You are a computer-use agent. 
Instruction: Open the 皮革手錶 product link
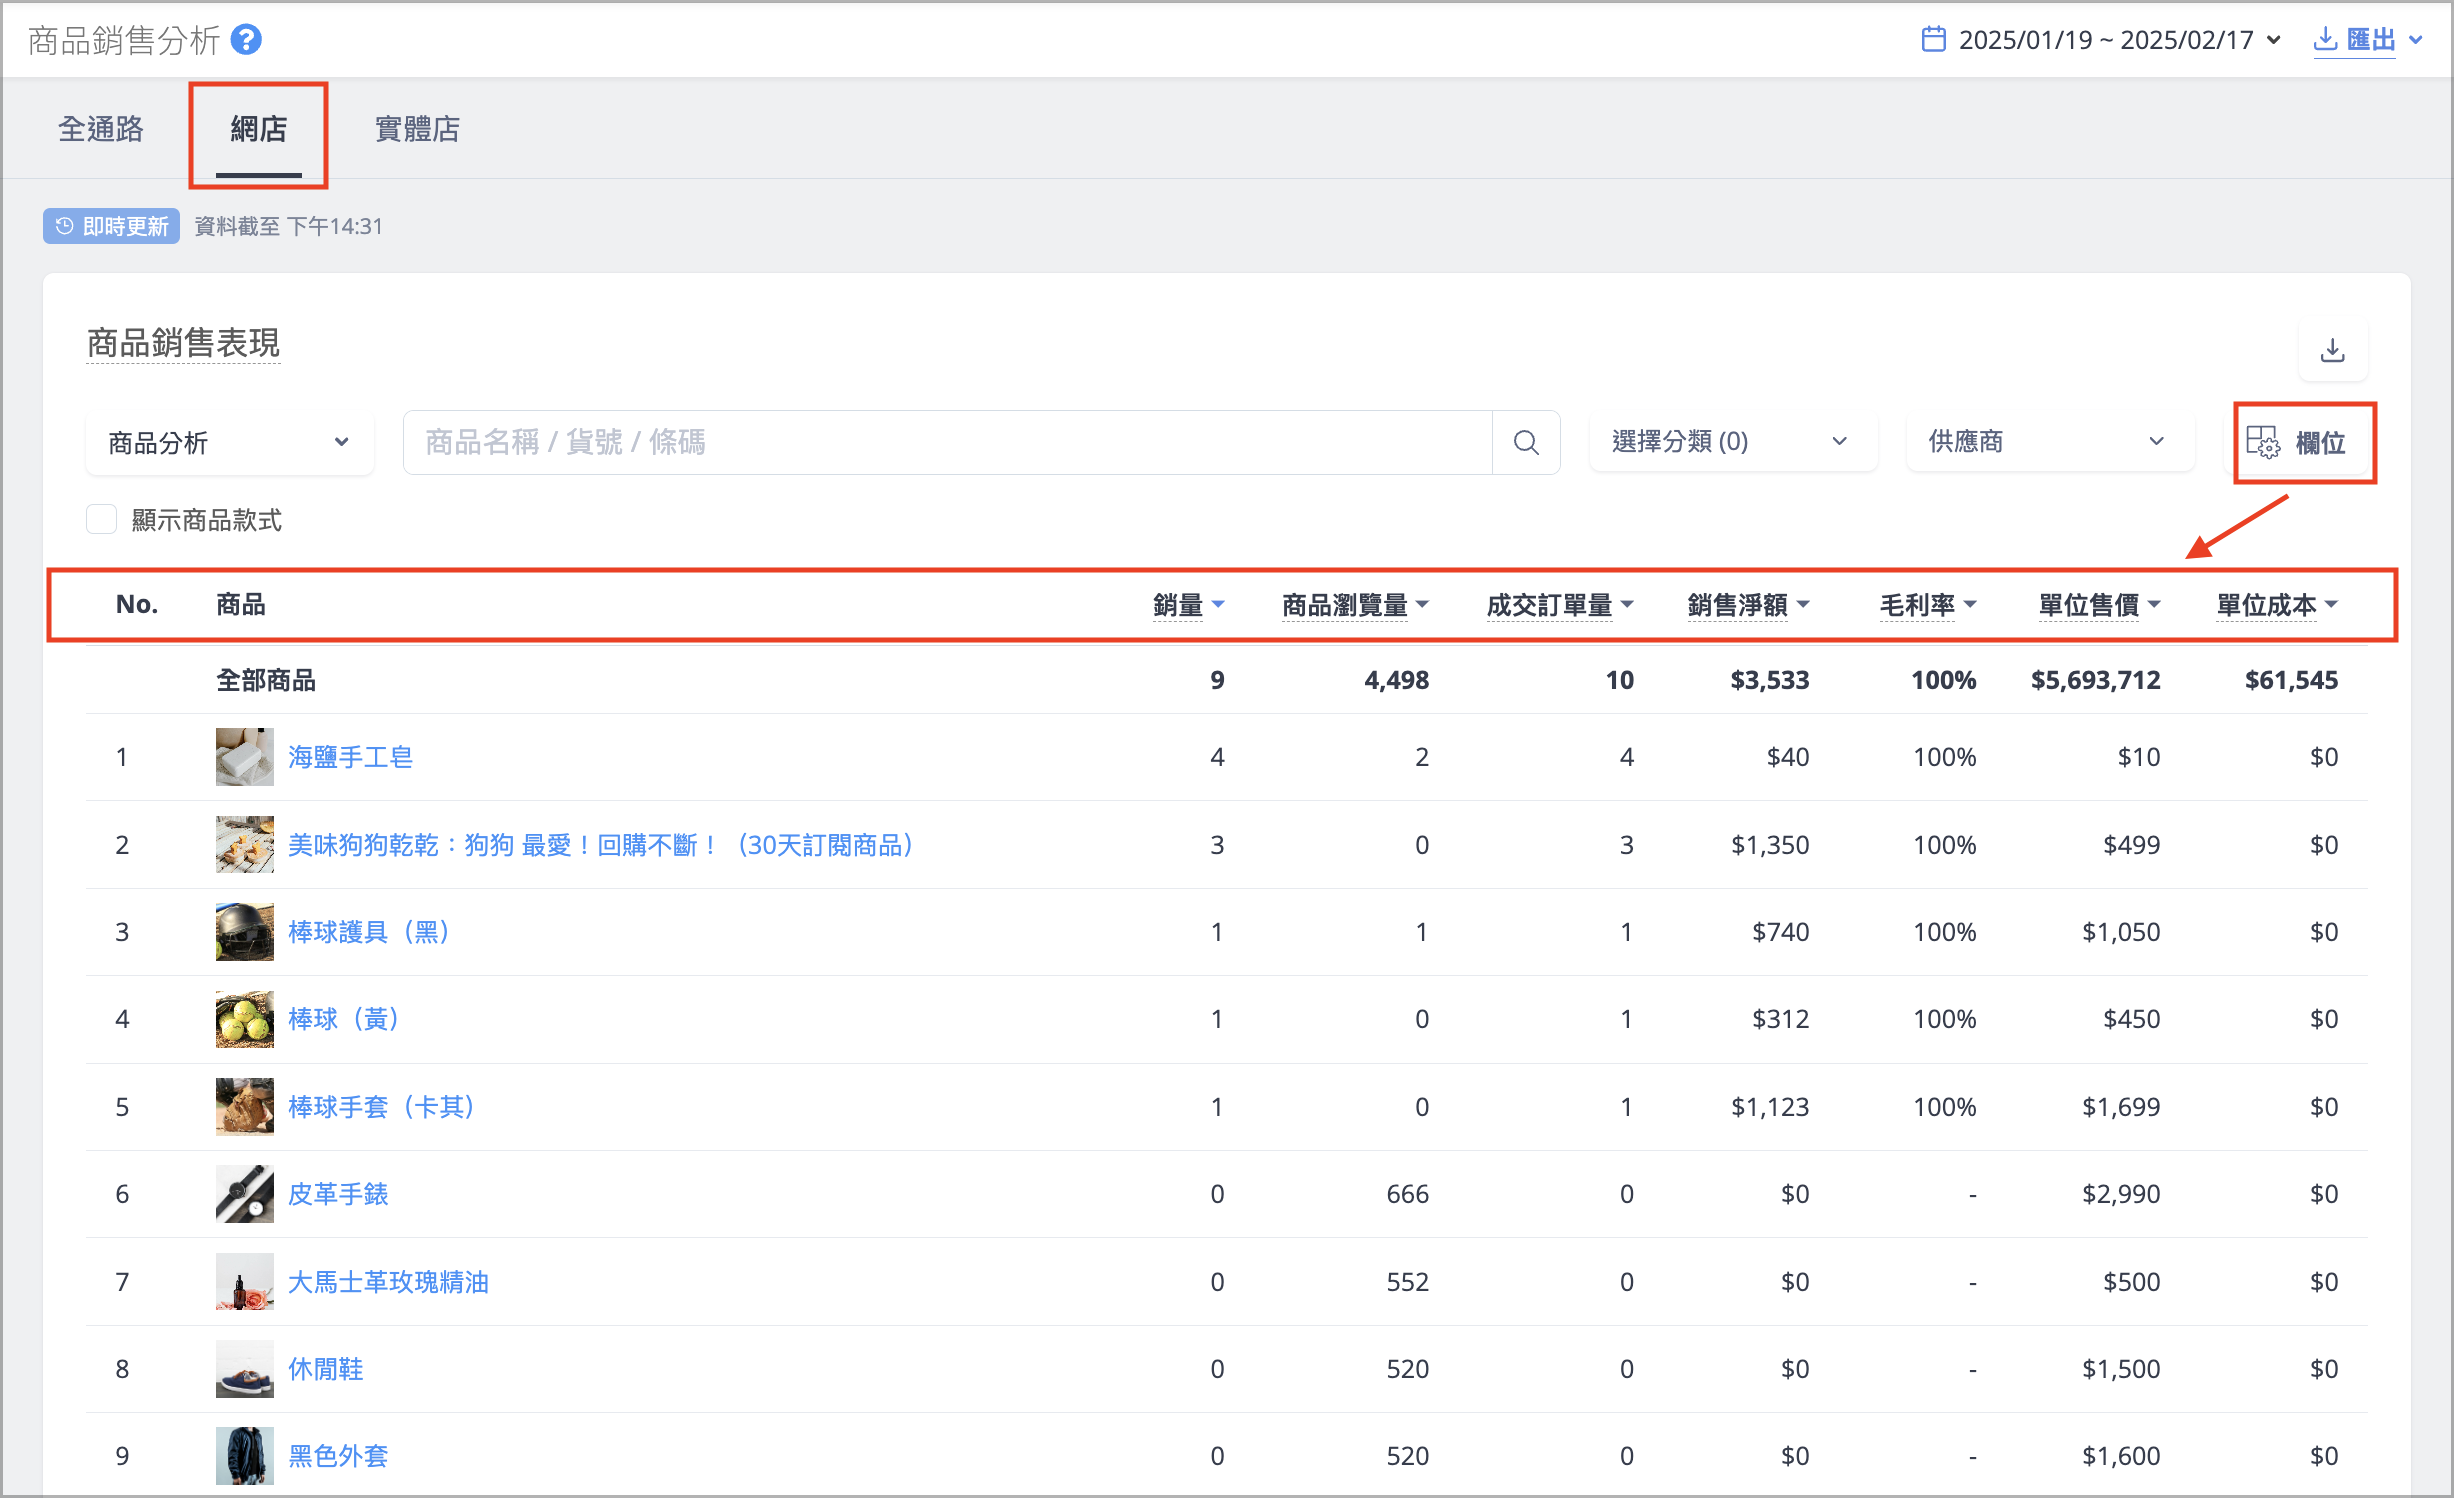338,1194
